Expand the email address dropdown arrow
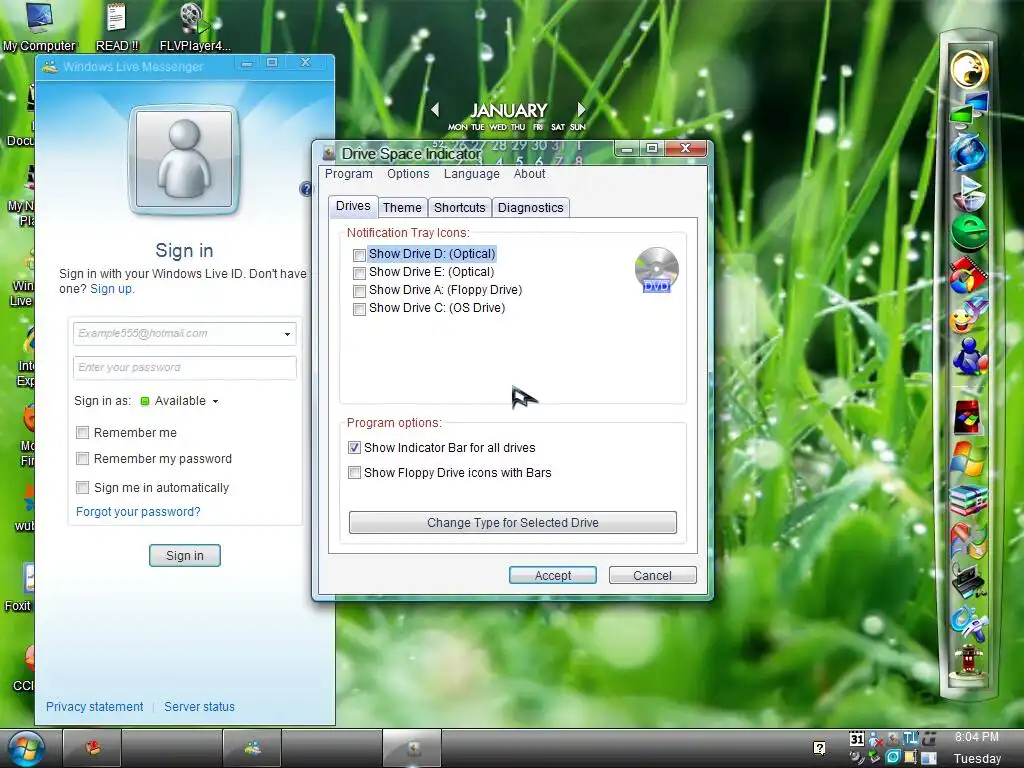Screen dimensions: 1024x768 tap(287, 334)
